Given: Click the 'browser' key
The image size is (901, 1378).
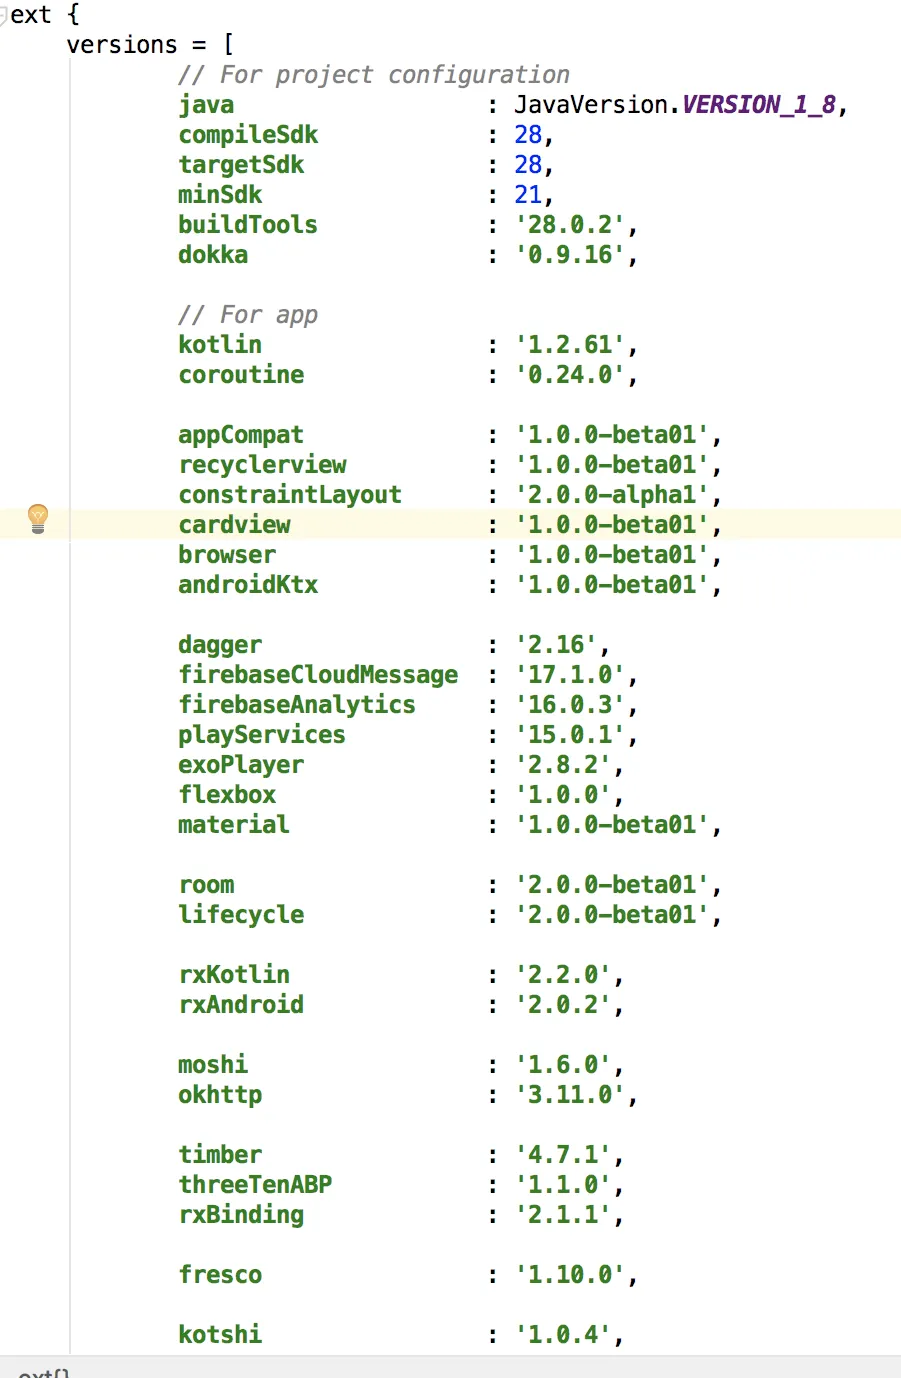Looking at the screenshot, I should click(227, 555).
